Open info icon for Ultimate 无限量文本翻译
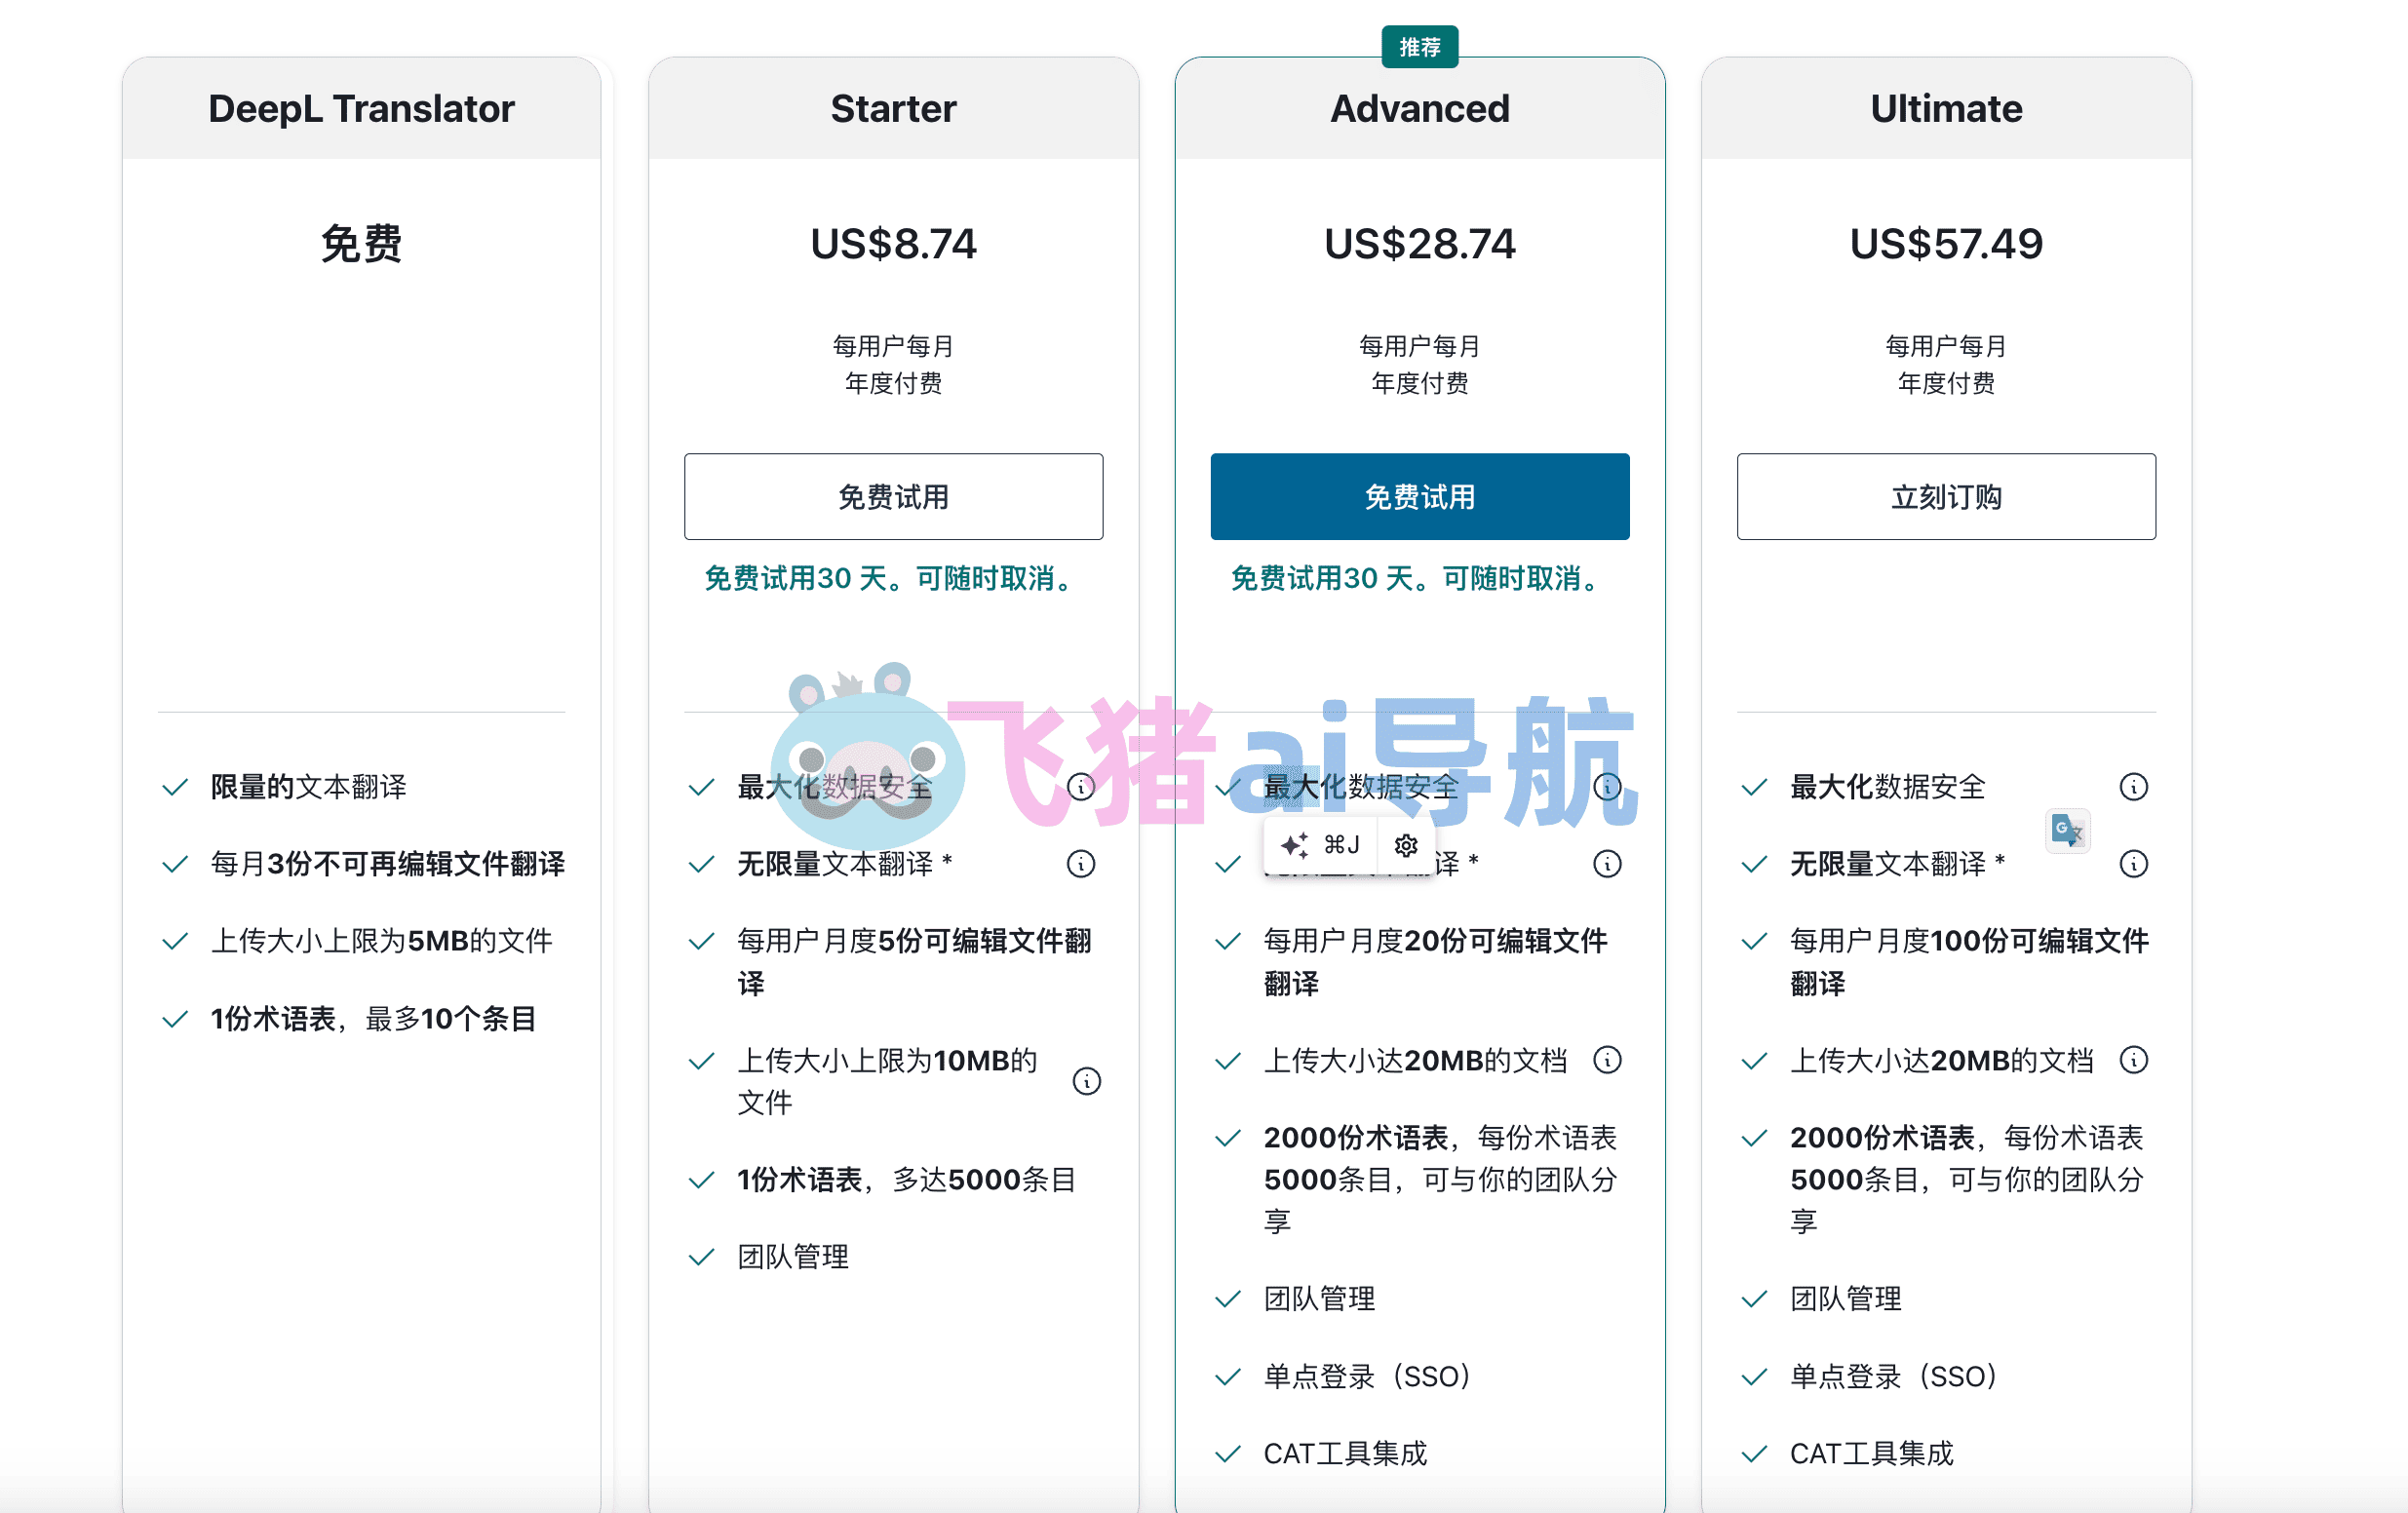The height and width of the screenshot is (1513, 2408). [2134, 864]
